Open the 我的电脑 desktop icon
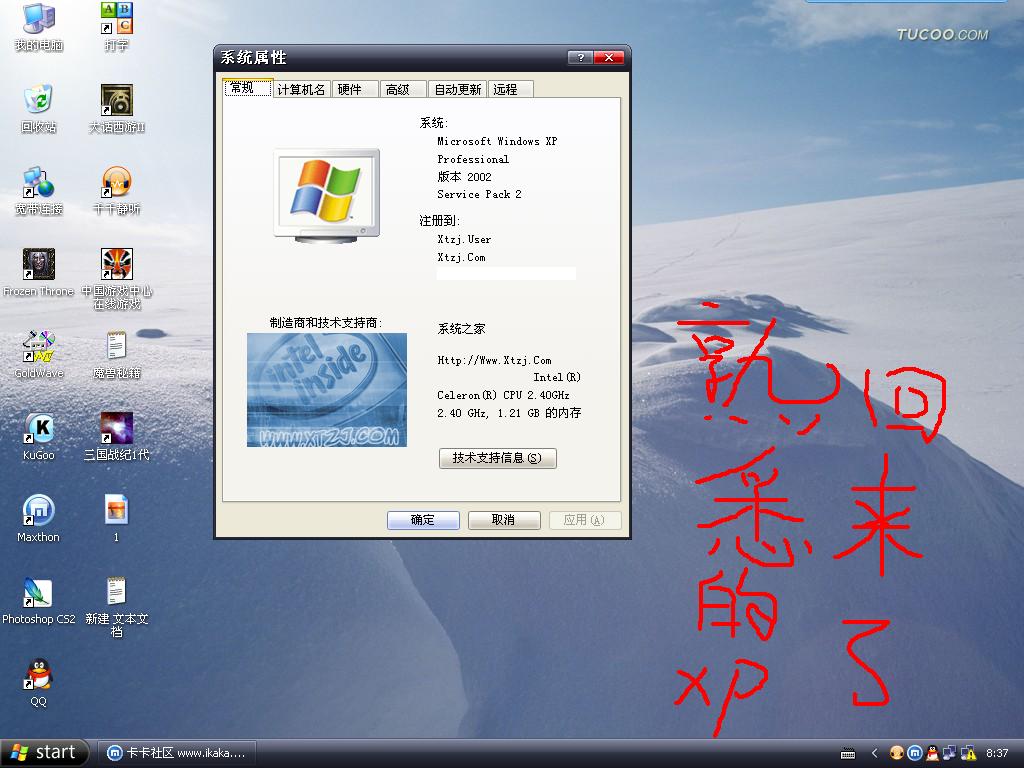1024x768 pixels. point(39,26)
